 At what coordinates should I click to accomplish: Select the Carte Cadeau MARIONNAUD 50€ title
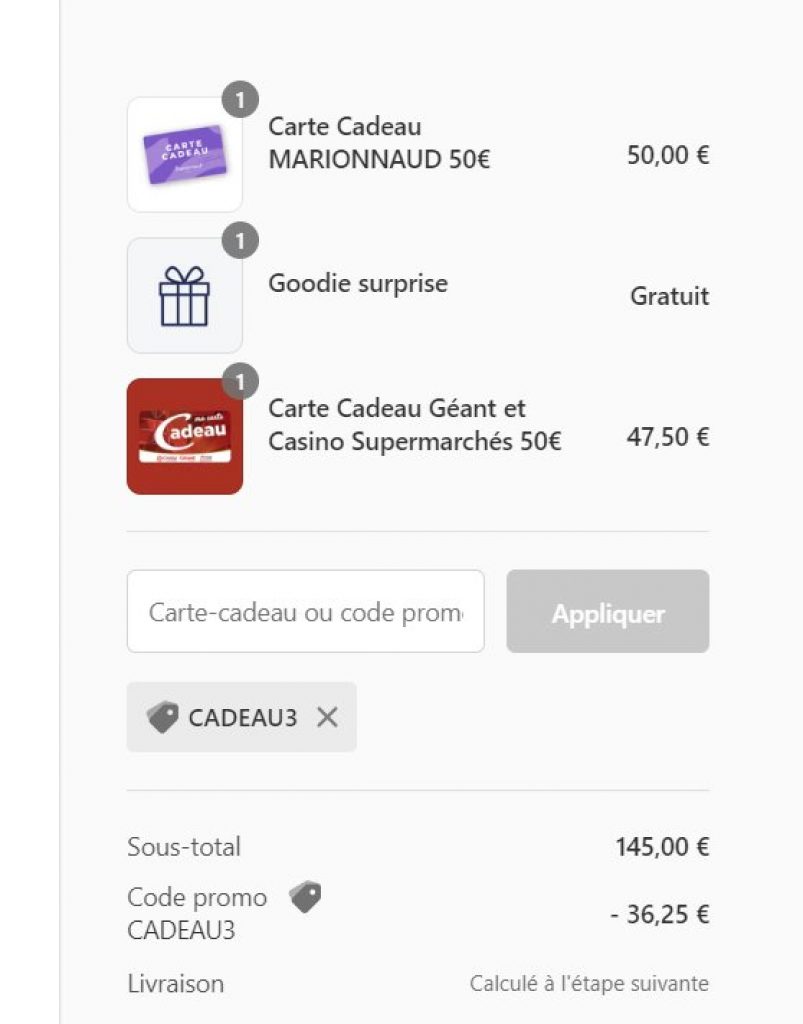(379, 143)
